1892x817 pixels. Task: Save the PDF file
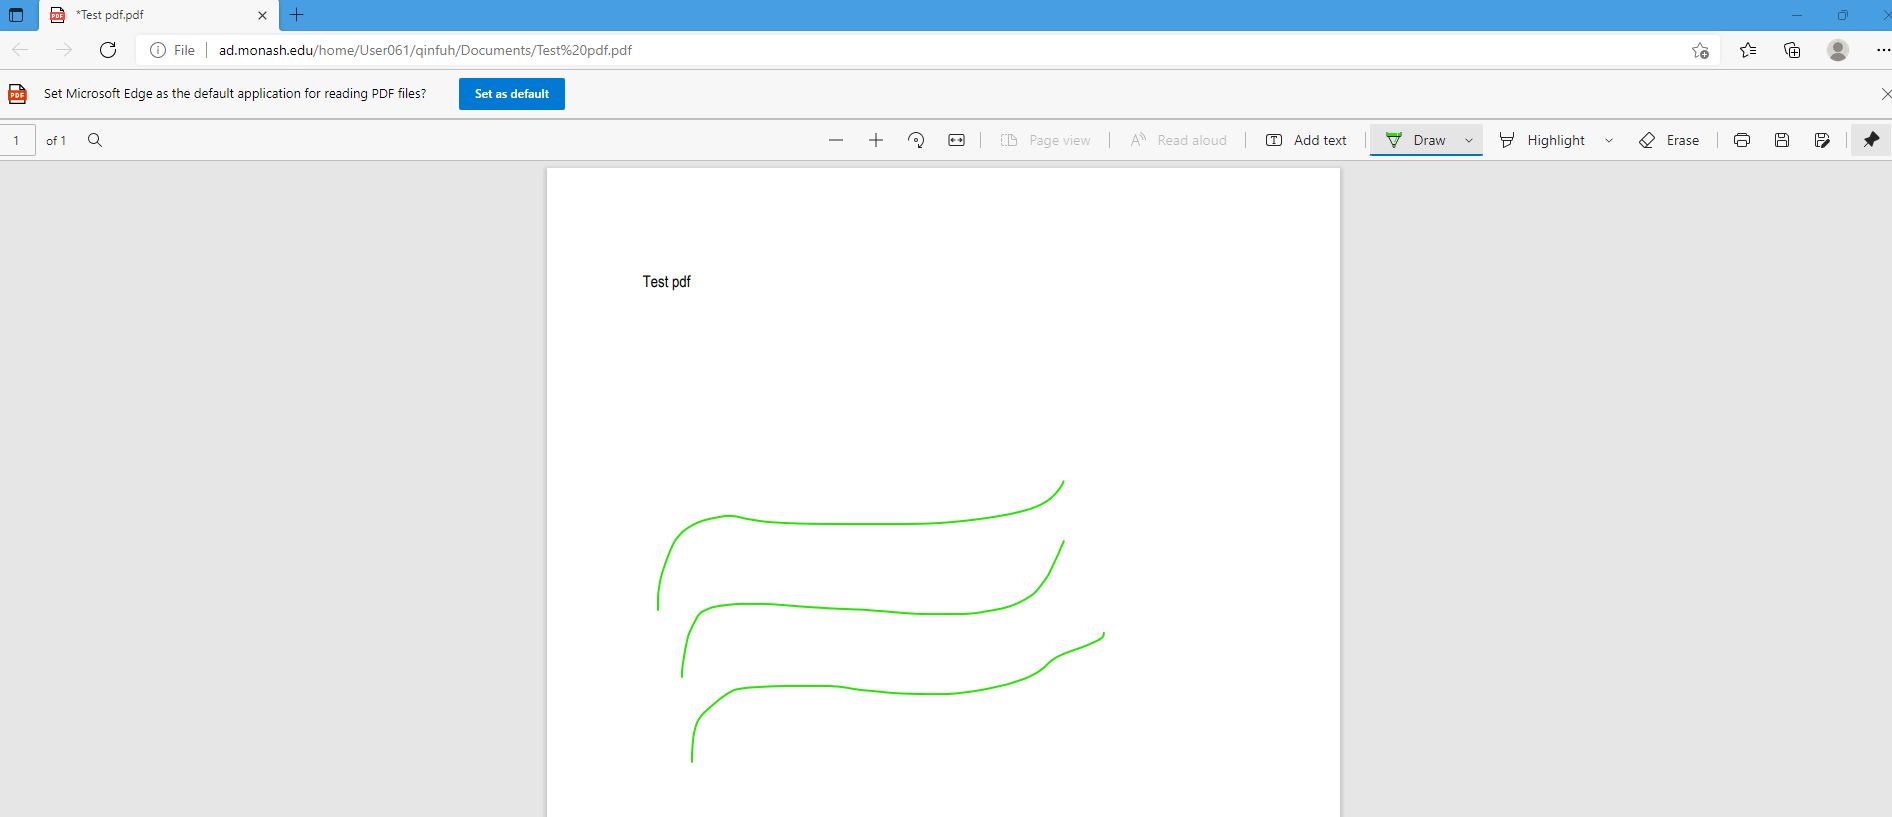click(1782, 140)
